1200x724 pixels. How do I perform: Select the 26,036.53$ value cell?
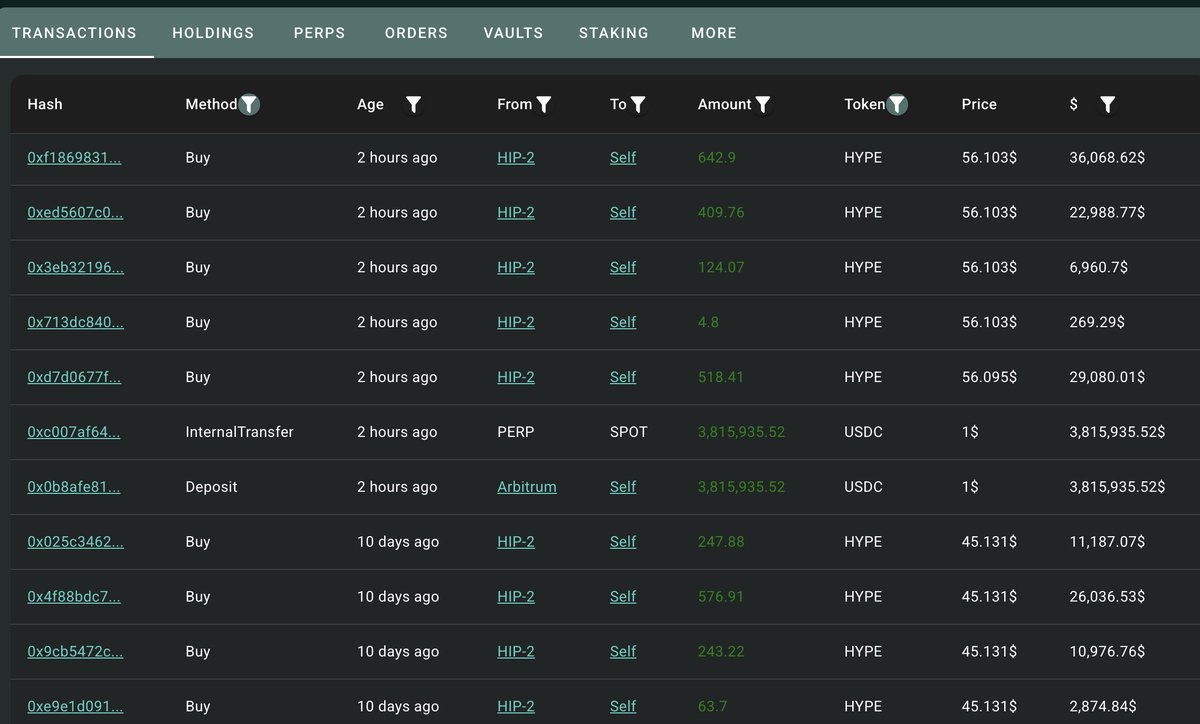coord(1107,597)
